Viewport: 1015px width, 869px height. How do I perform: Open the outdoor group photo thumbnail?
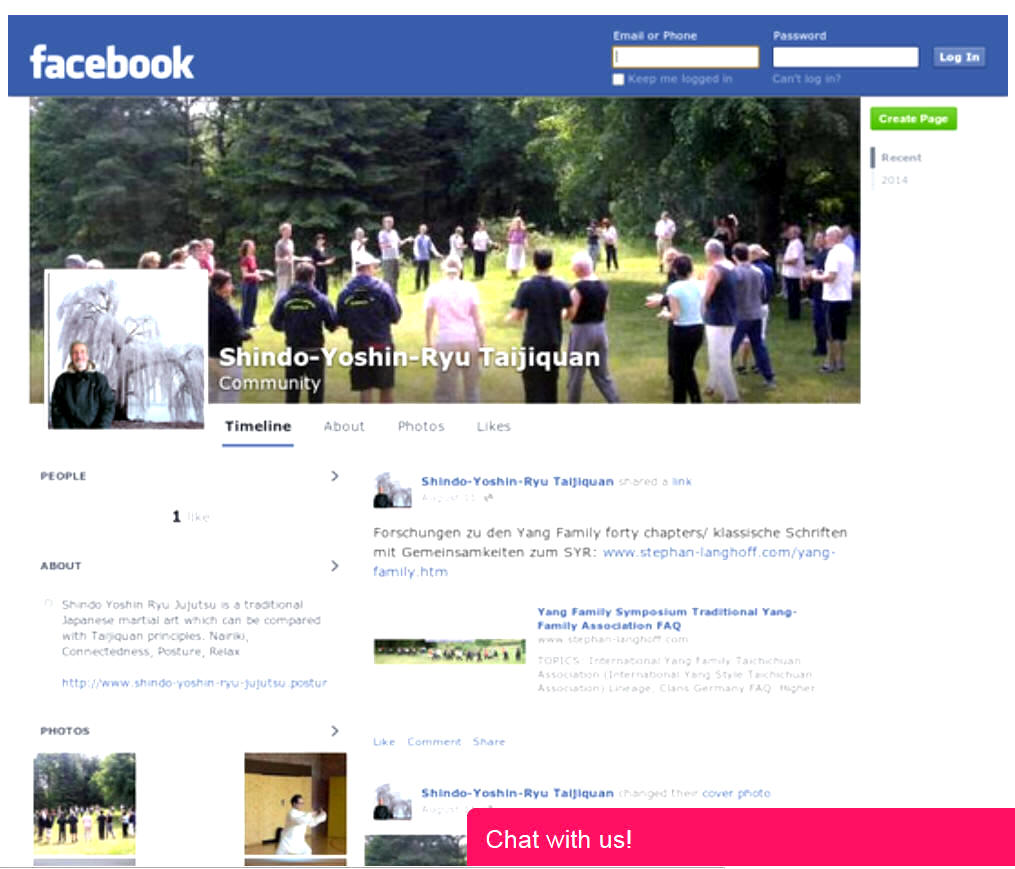click(x=85, y=803)
